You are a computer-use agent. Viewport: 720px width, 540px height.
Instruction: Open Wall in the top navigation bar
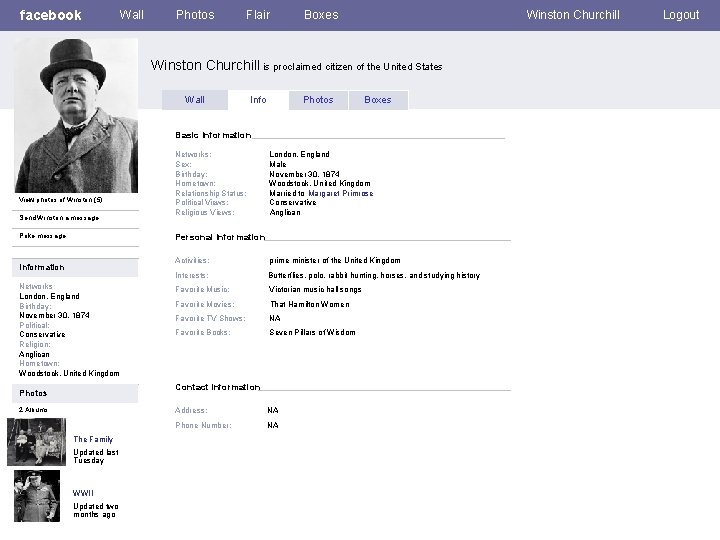pos(131,15)
